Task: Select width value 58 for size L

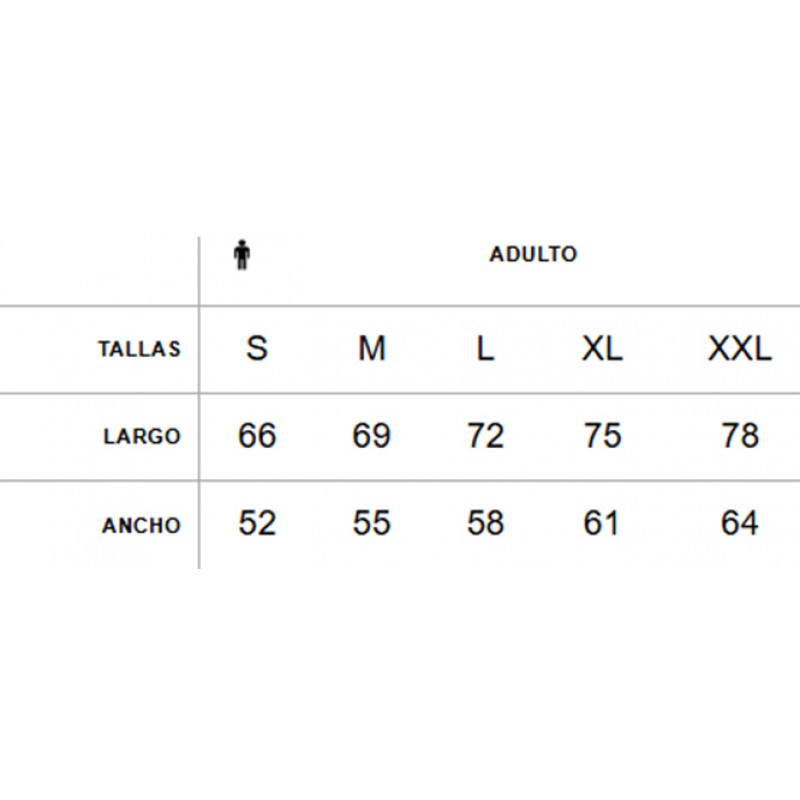Action: 485,522
